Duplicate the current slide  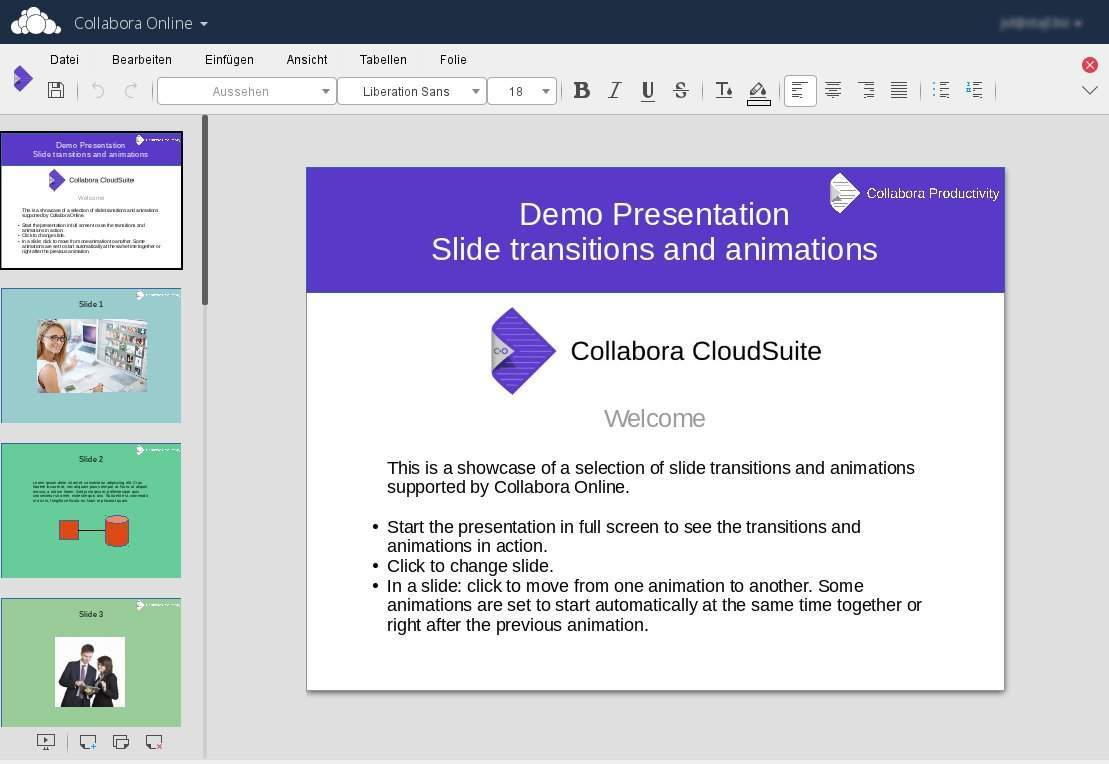click(x=121, y=742)
